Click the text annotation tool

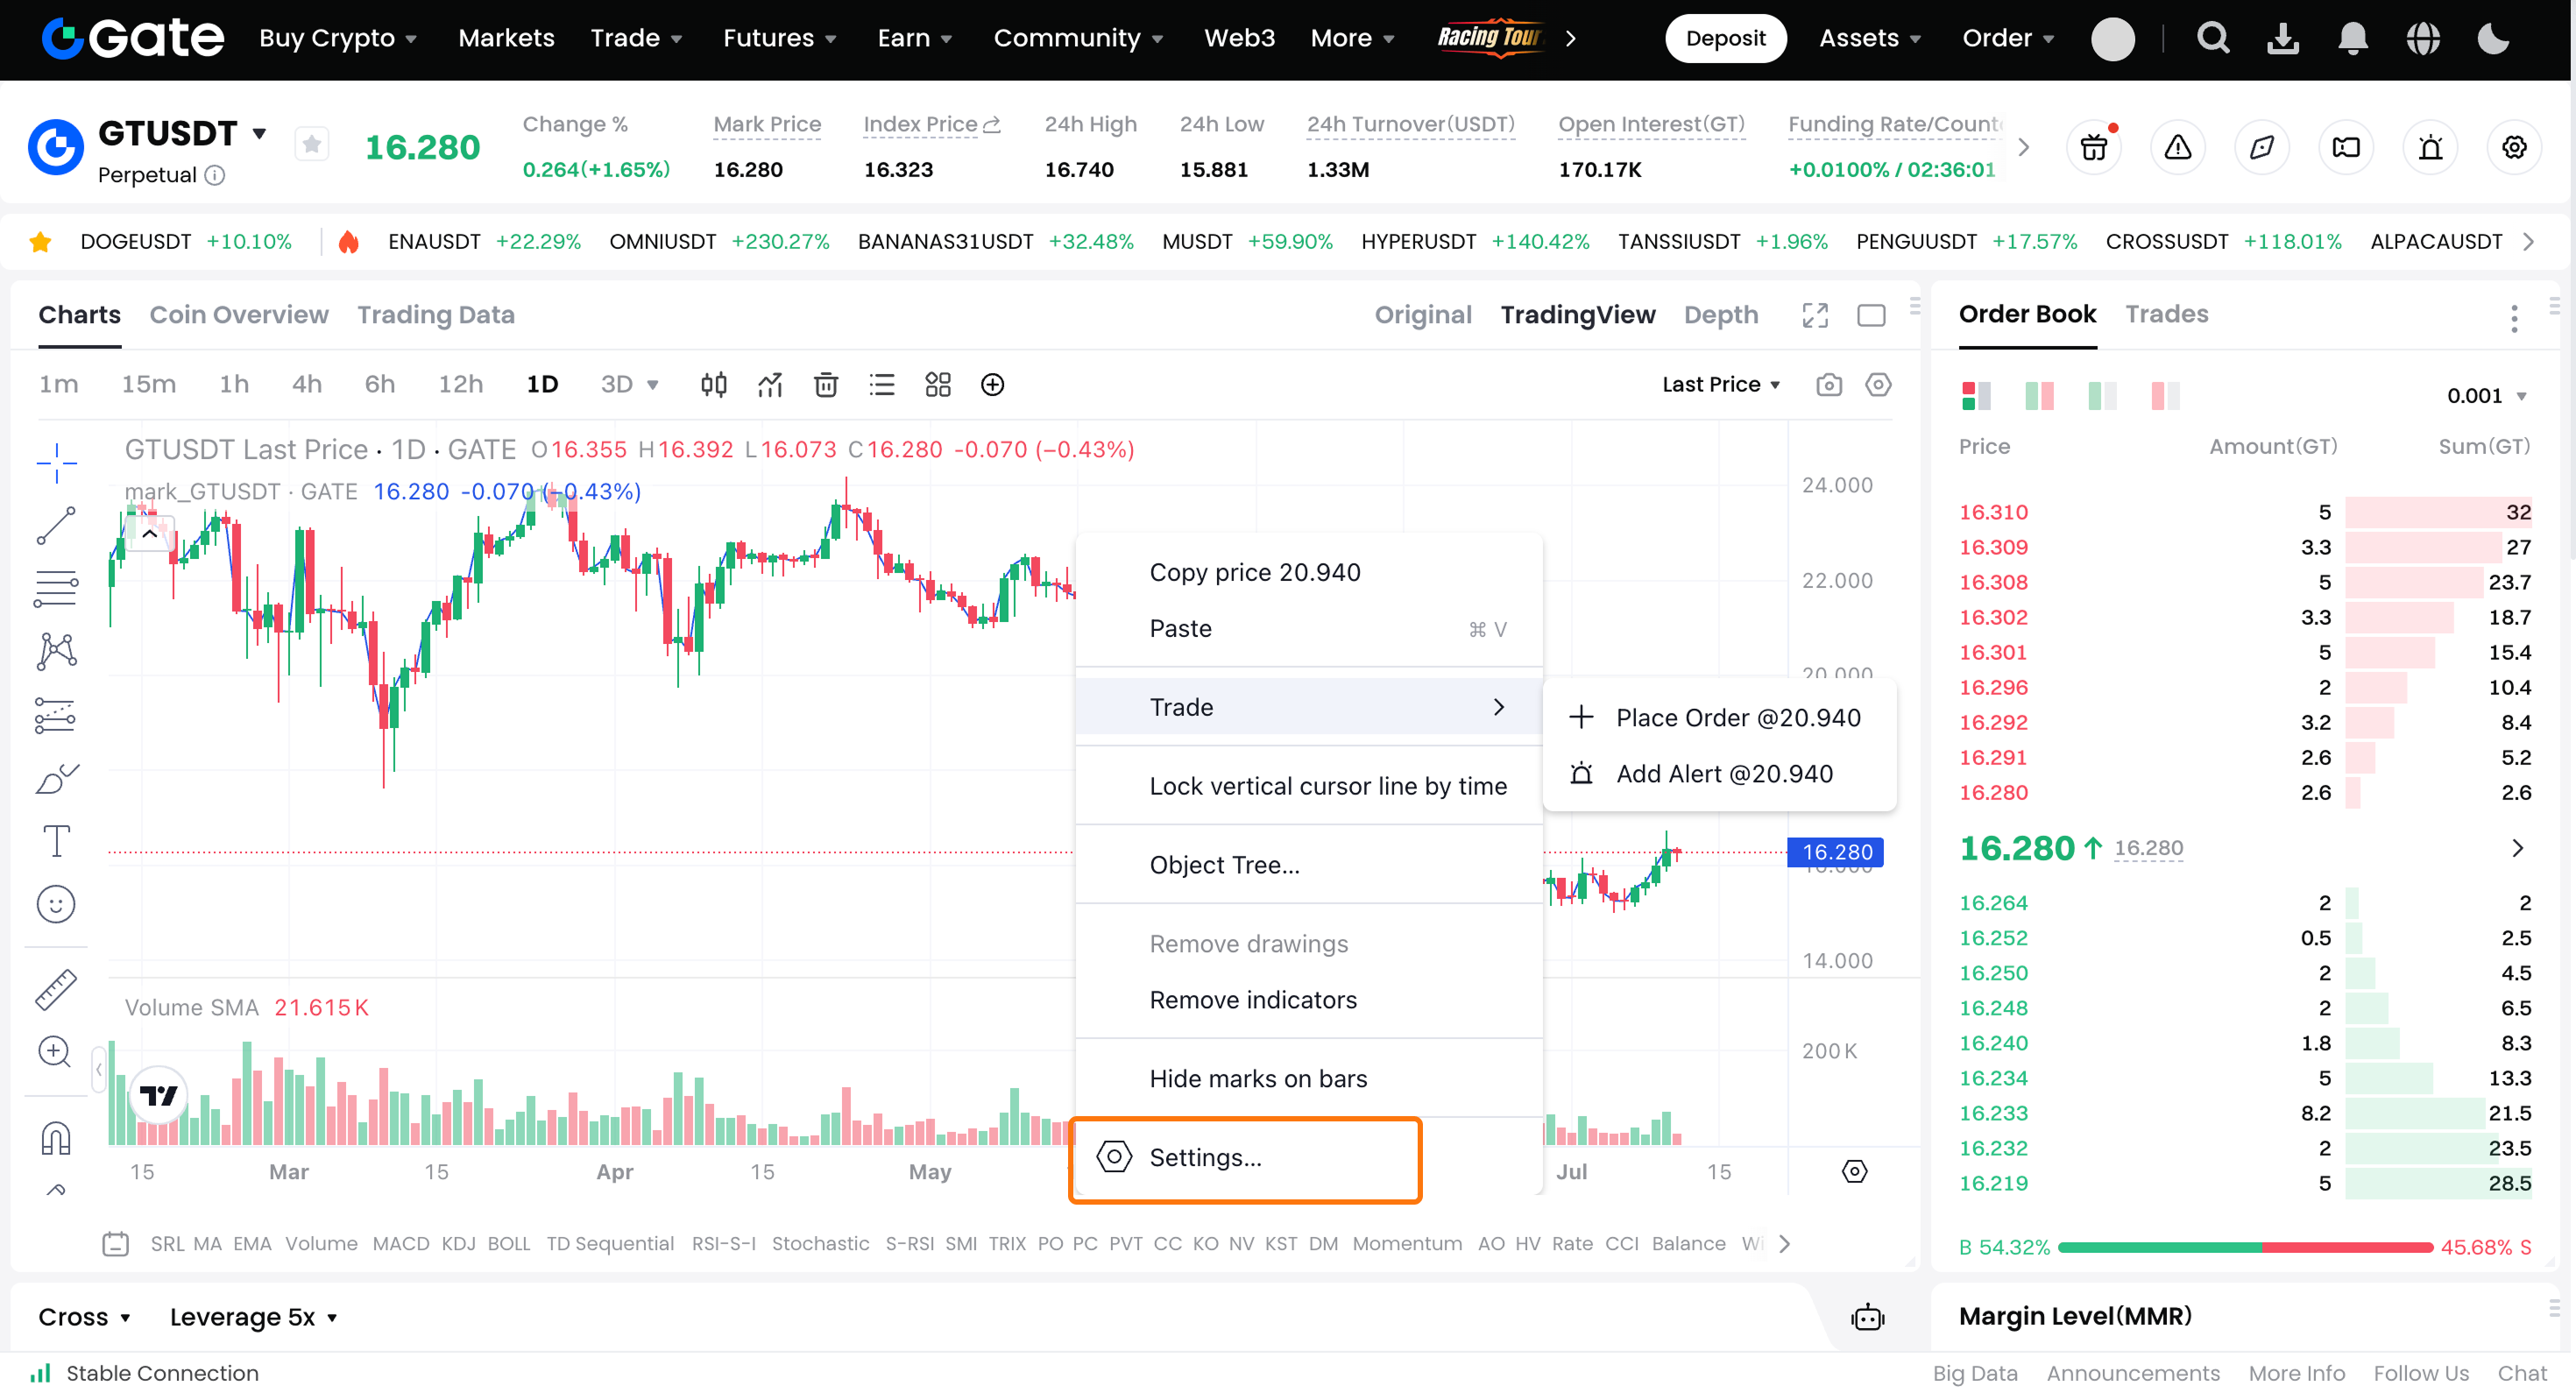(56, 841)
